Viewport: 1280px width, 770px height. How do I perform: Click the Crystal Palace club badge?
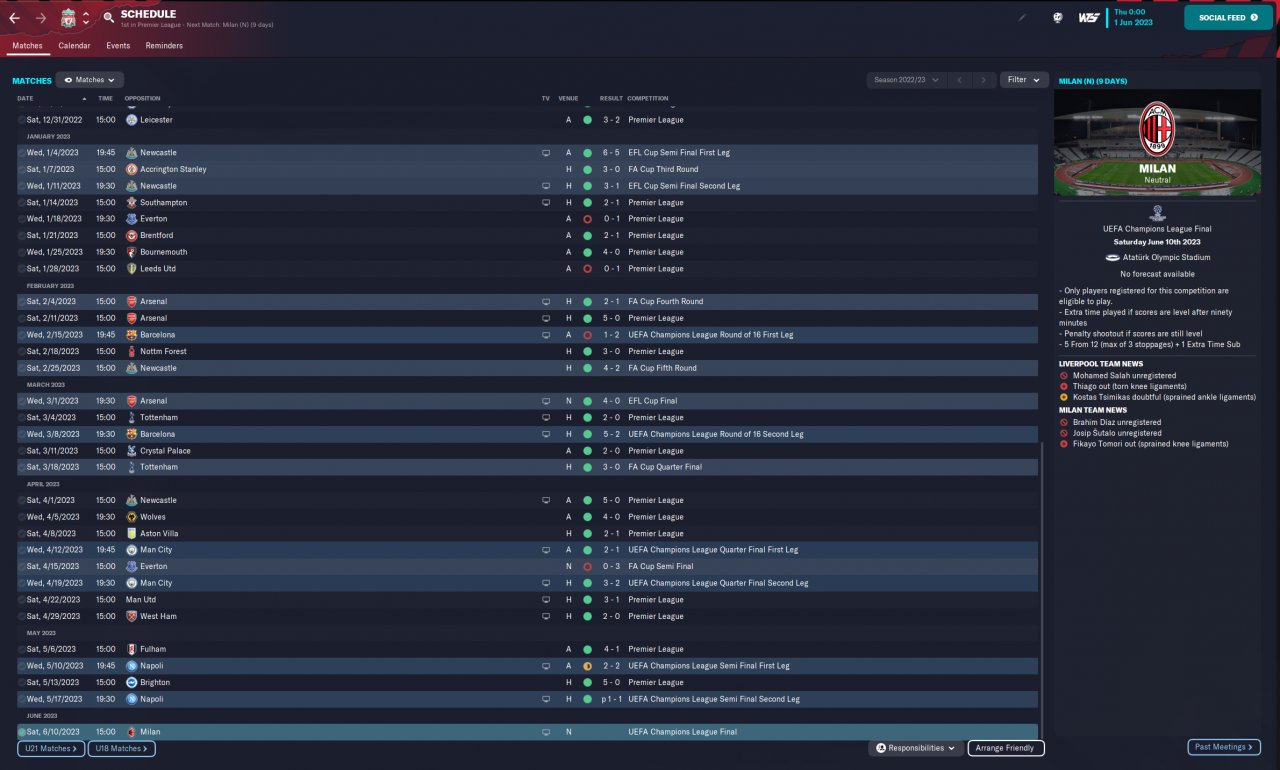pyautogui.click(x=132, y=451)
